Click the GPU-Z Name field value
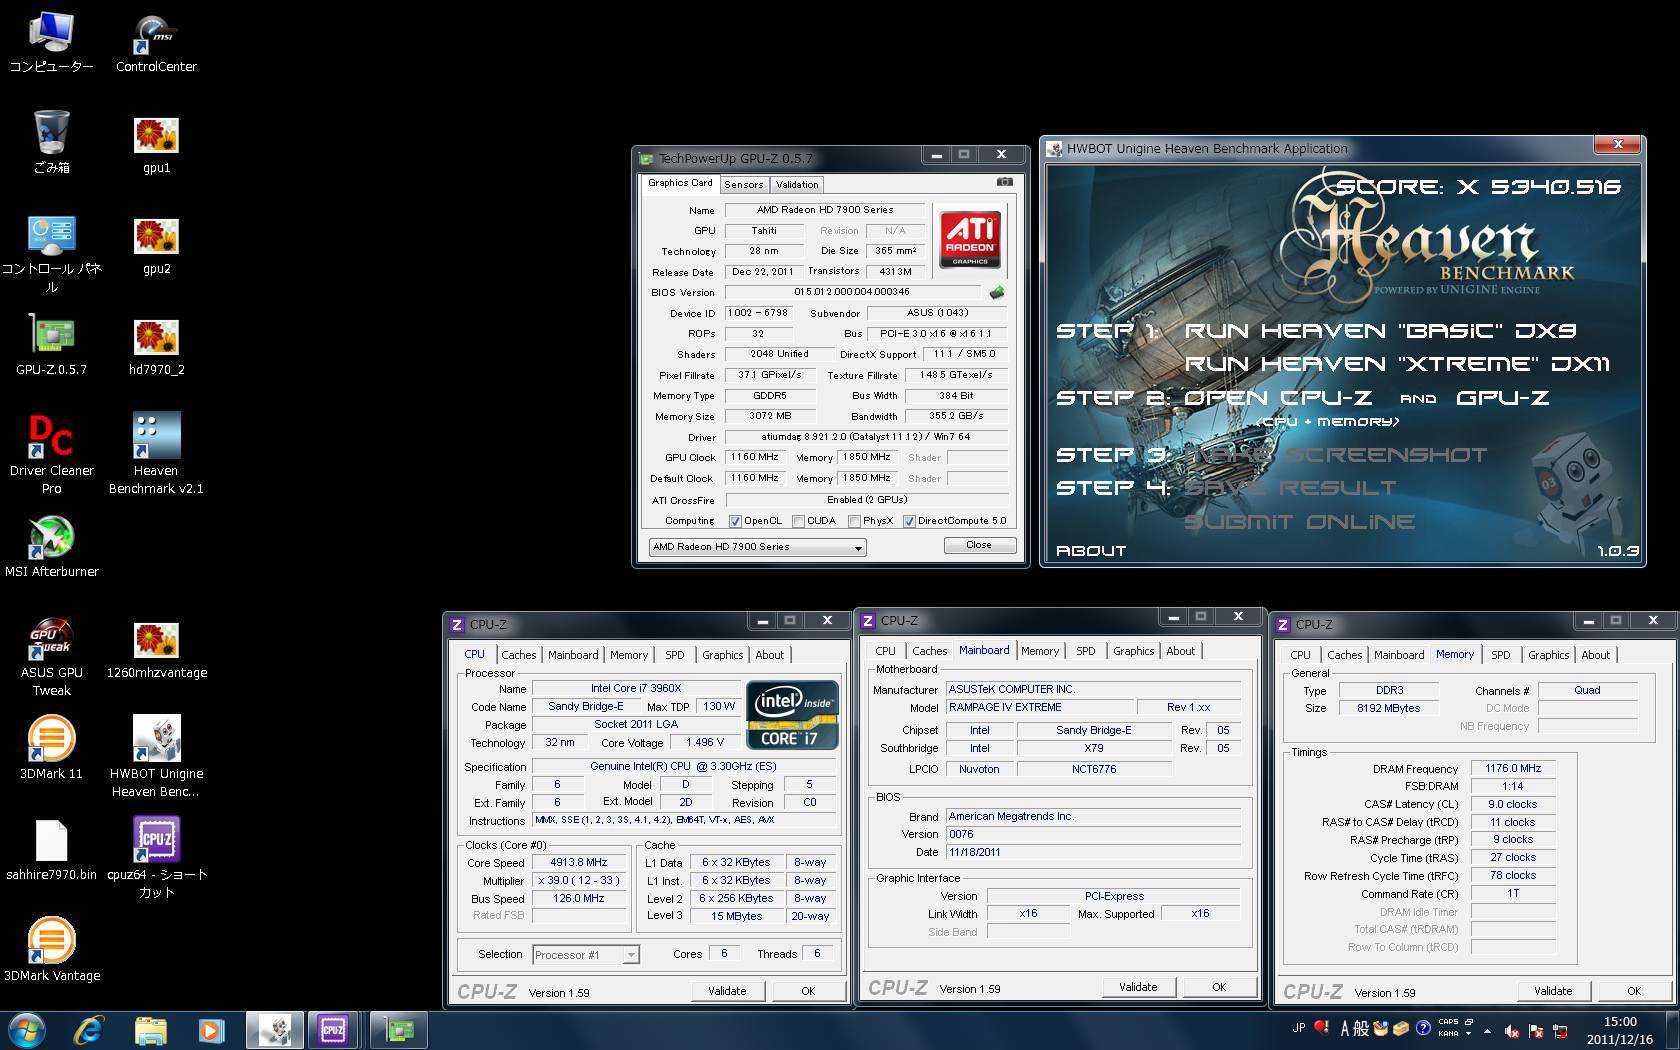Screen dimensions: 1680x1050 (x=825, y=210)
